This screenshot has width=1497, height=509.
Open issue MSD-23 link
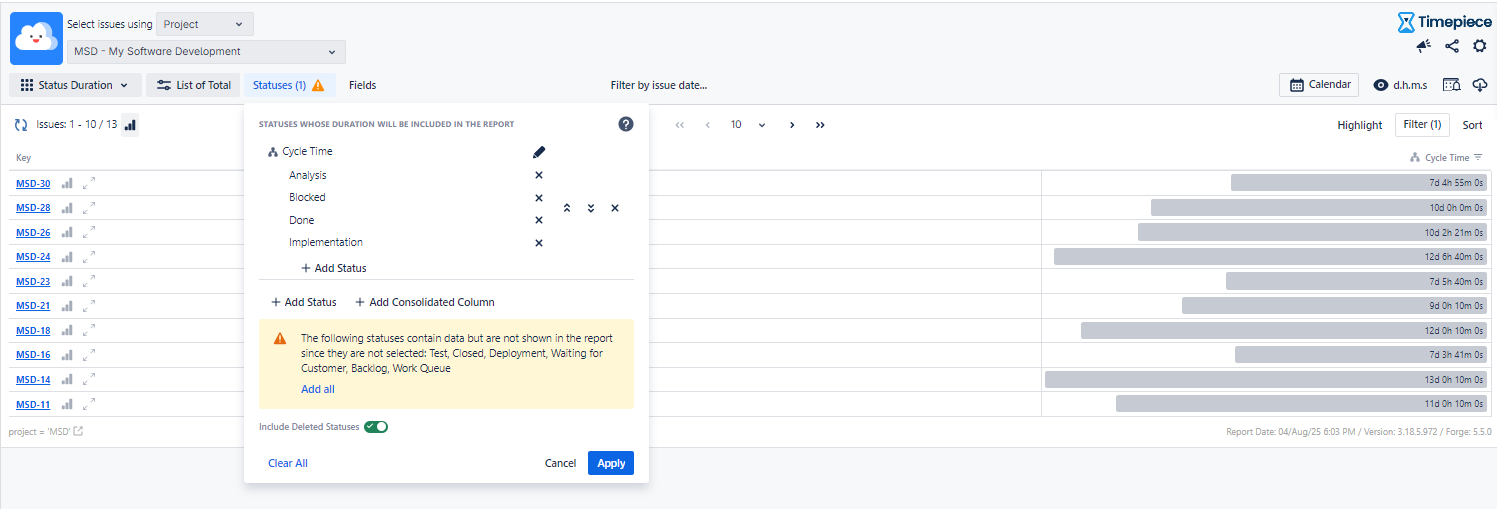[33, 281]
